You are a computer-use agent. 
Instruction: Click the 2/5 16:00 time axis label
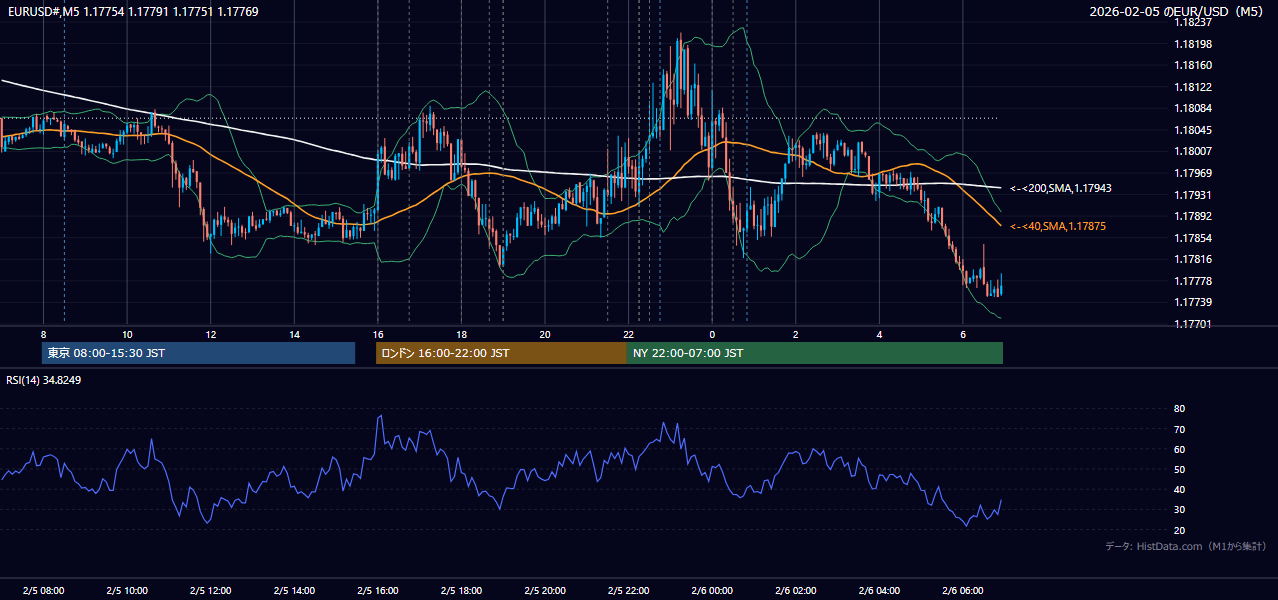[x=378, y=590]
